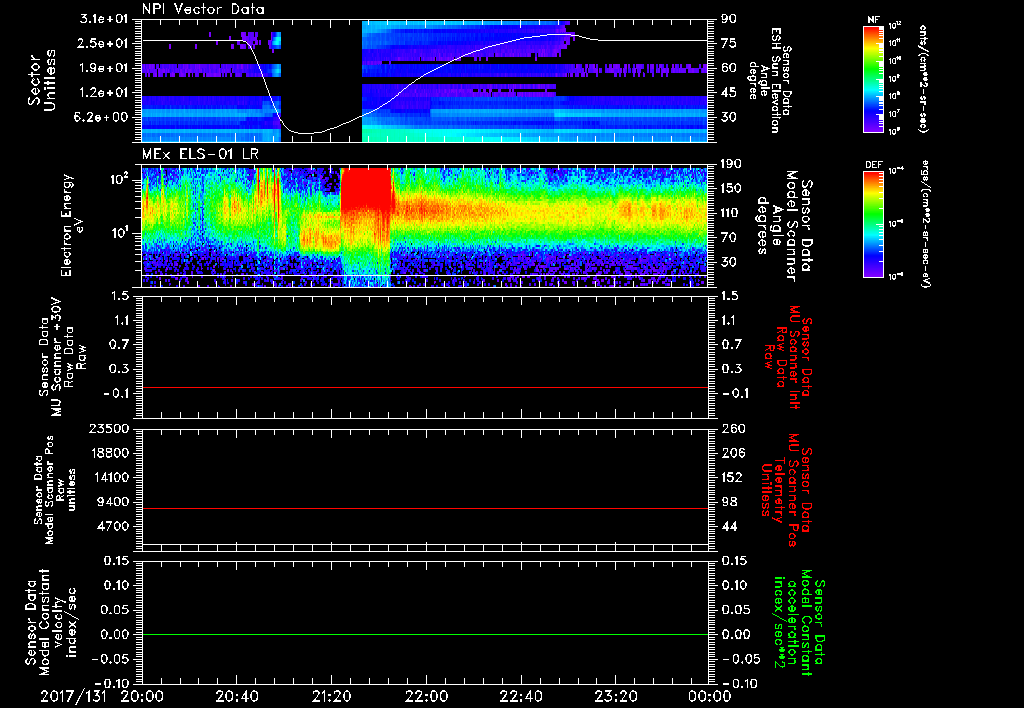The height and width of the screenshot is (708, 1024).
Task: Click the green 'Model Constant acceleration' label
Action: 799,624
